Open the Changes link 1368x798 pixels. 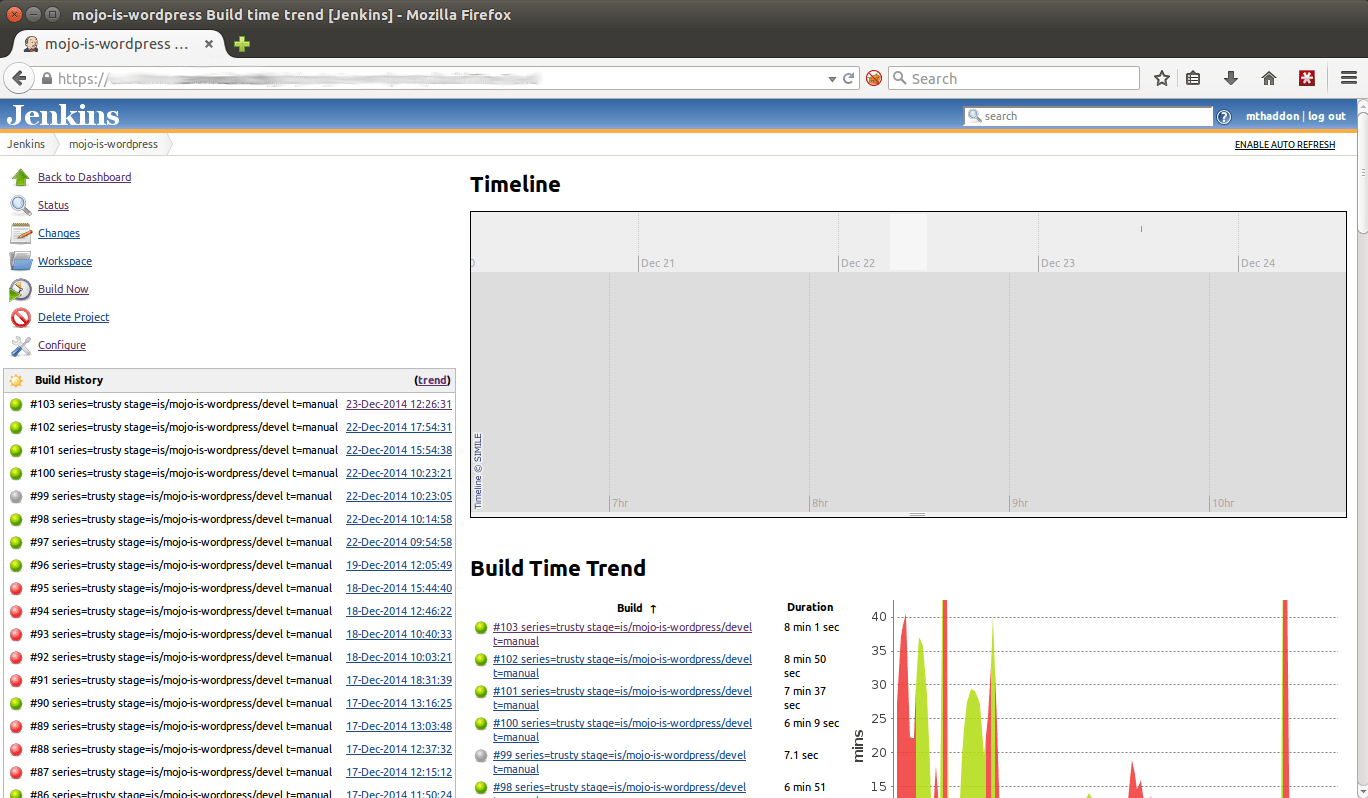coord(59,233)
